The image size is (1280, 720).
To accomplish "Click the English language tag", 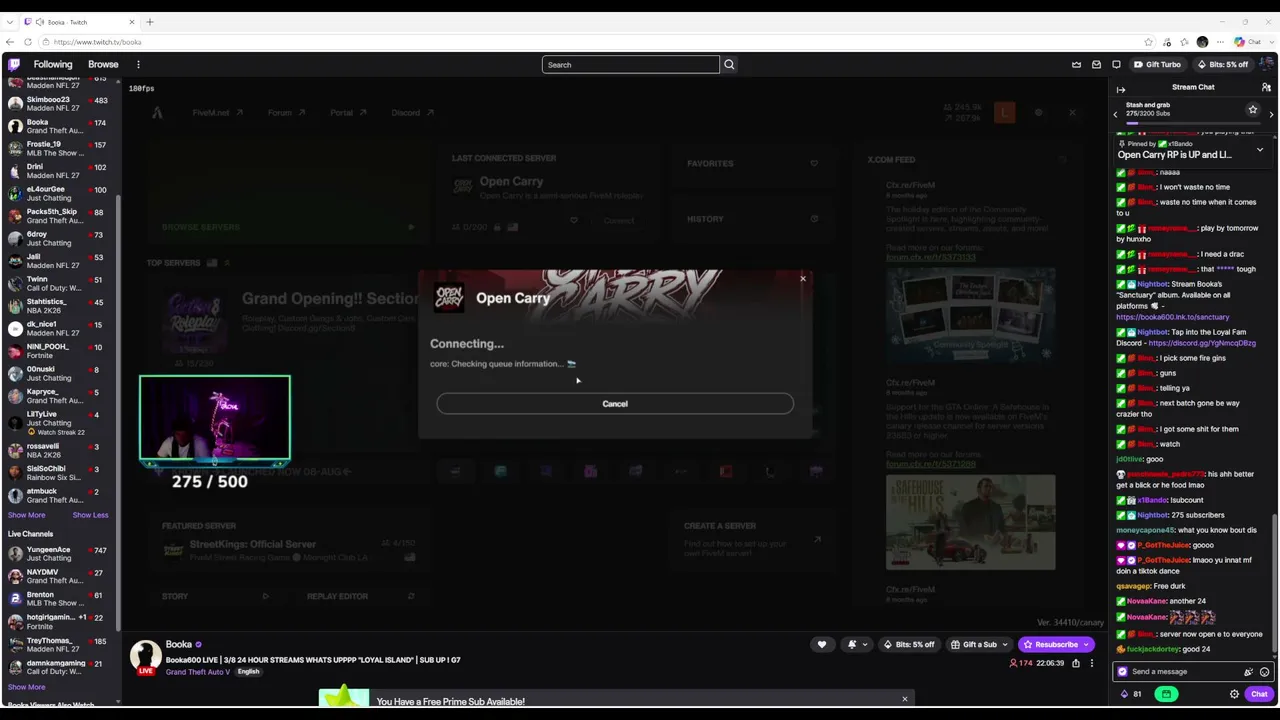I will pyautogui.click(x=248, y=672).
